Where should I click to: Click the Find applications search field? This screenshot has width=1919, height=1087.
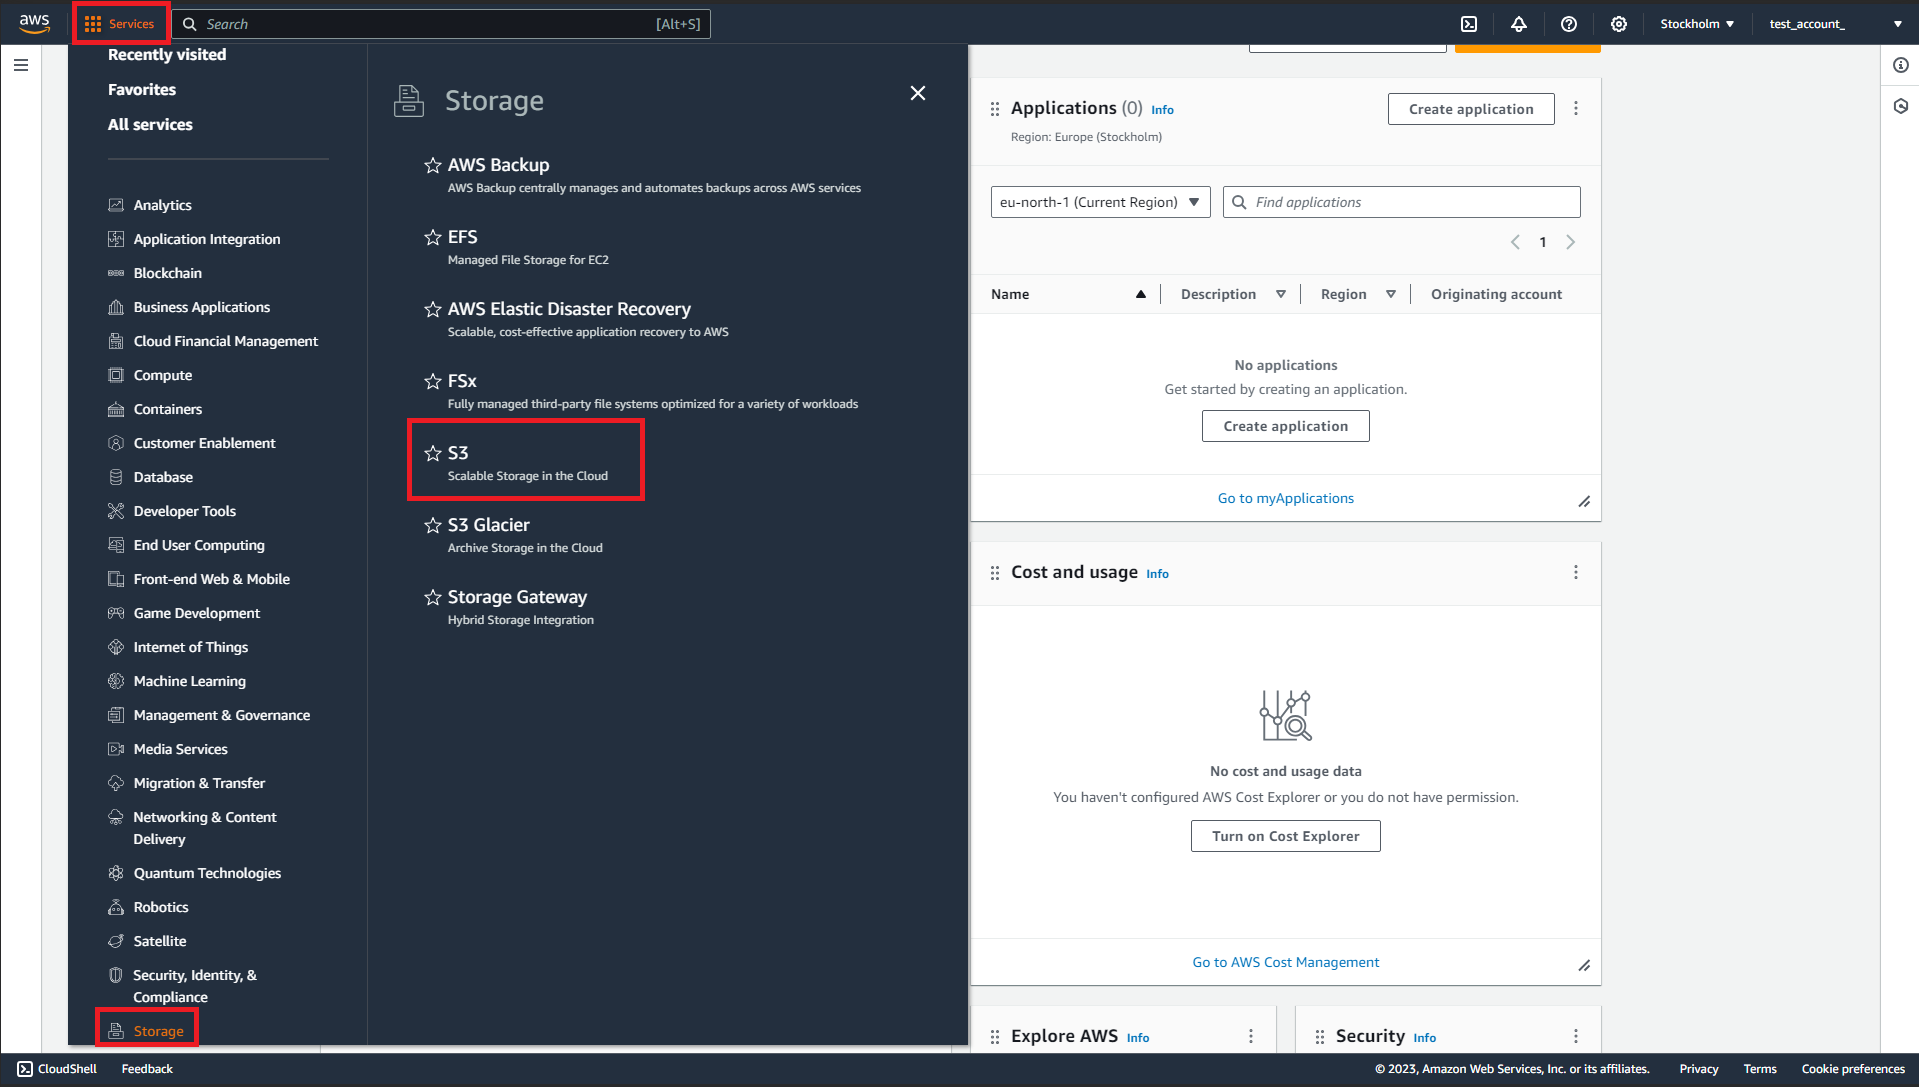[1410, 202]
